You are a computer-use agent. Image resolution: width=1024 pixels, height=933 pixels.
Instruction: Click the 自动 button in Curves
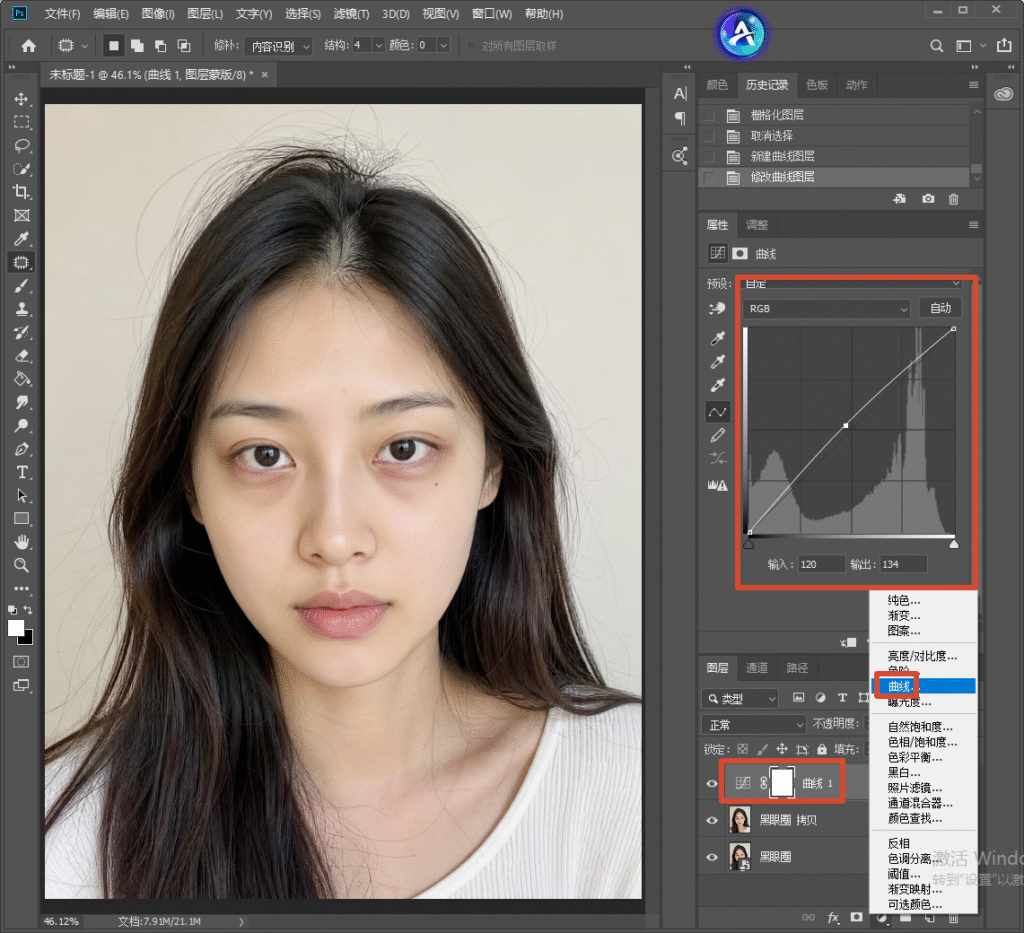940,308
